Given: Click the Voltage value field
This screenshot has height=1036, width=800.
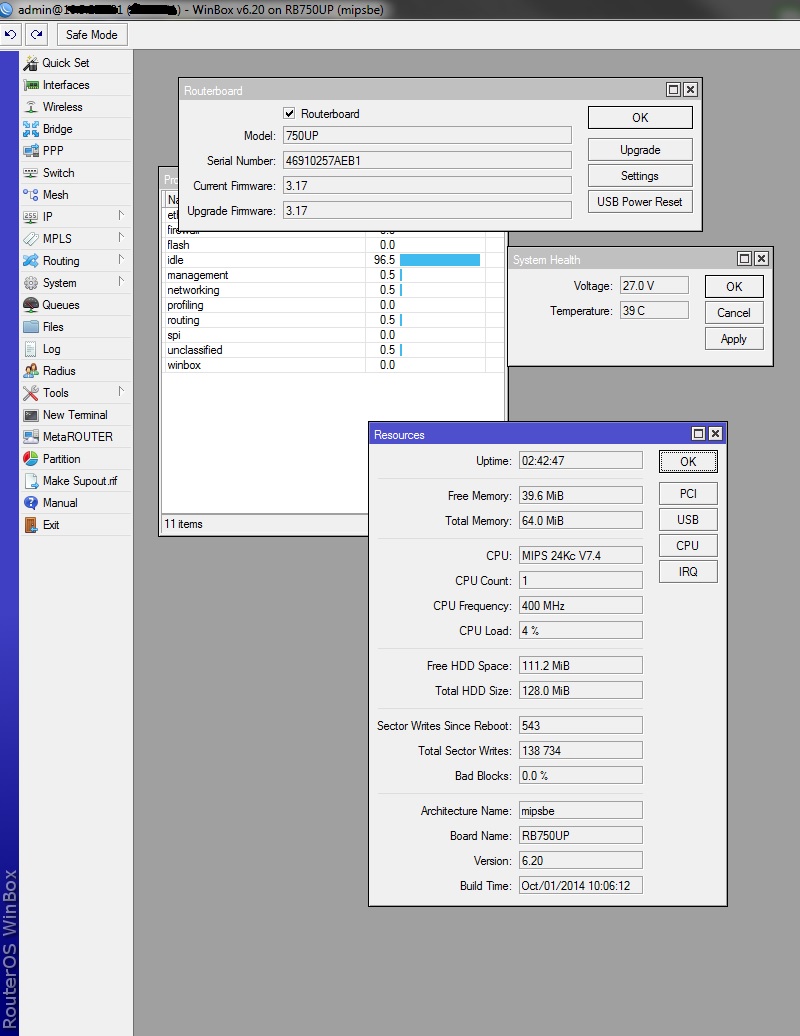Looking at the screenshot, I should (x=654, y=285).
